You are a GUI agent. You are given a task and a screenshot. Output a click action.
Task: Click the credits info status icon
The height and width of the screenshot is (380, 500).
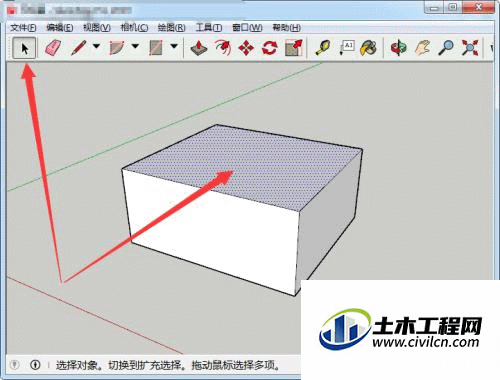(35, 365)
